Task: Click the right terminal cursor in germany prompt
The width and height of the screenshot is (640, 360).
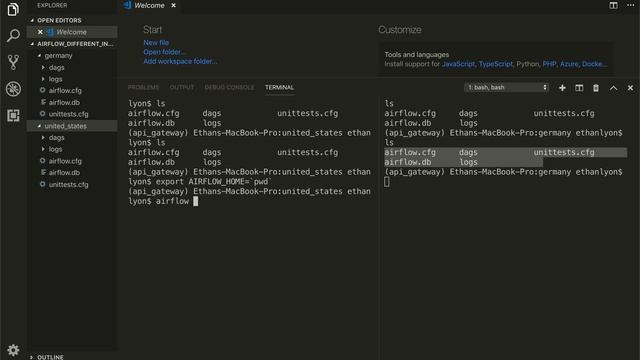Action: pos(387,182)
